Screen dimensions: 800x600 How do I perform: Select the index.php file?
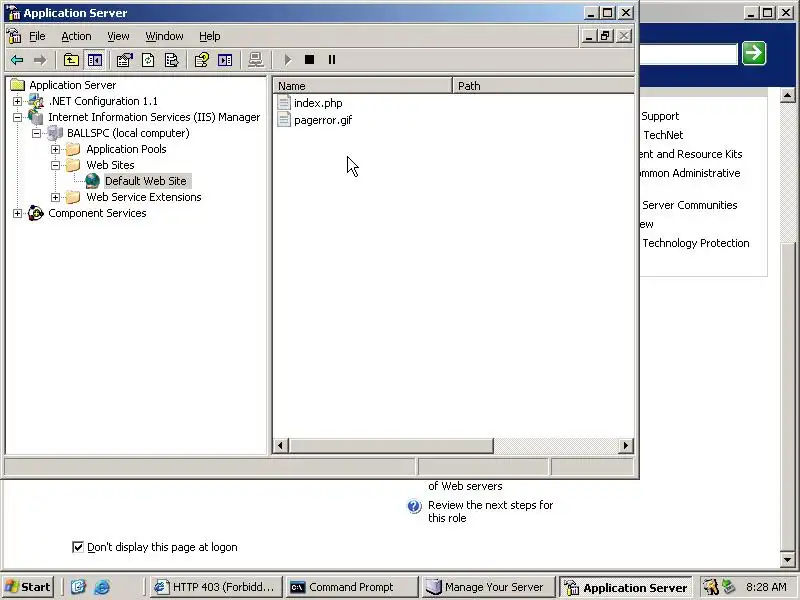[x=318, y=103]
